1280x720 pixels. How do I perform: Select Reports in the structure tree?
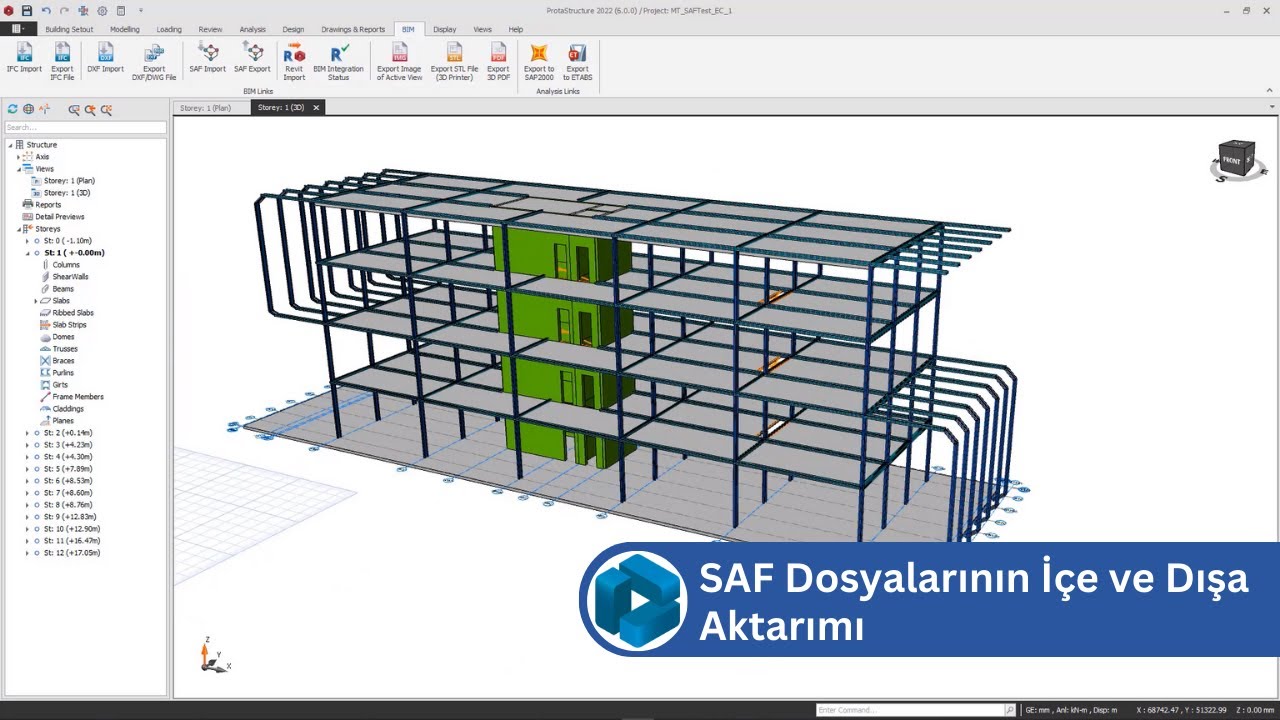click(48, 205)
